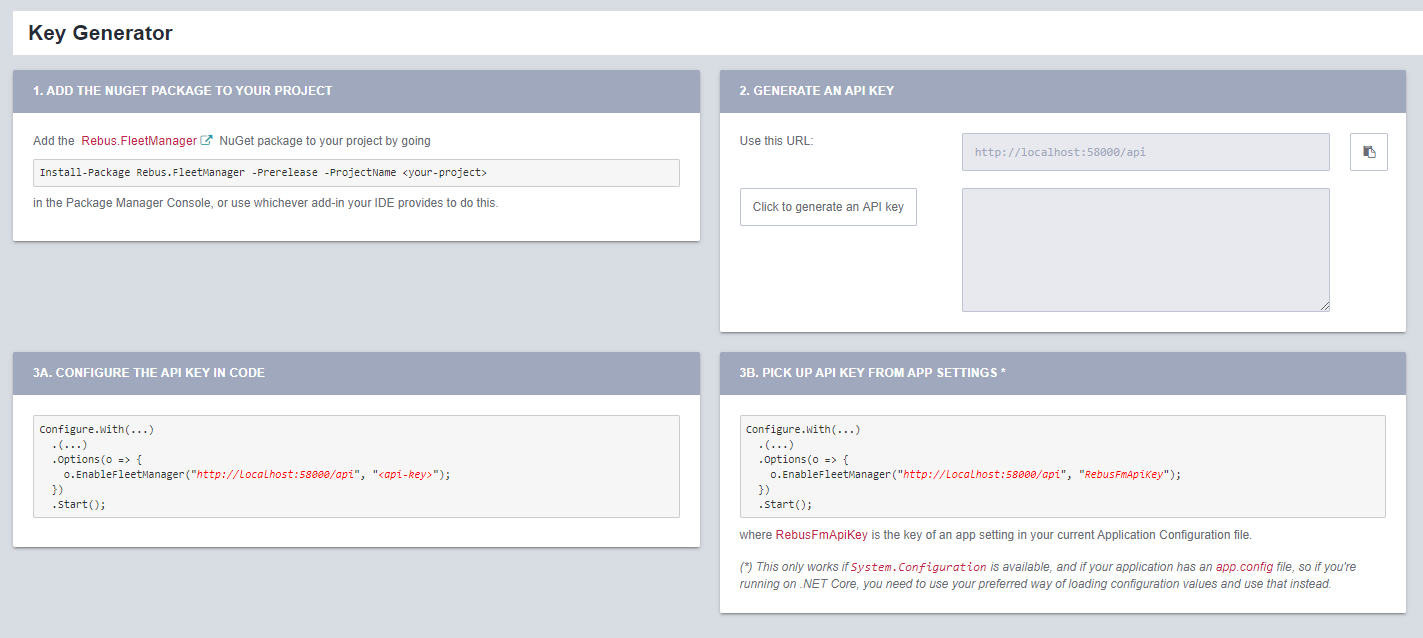Click the 3A code snippet block

[x=356, y=467]
